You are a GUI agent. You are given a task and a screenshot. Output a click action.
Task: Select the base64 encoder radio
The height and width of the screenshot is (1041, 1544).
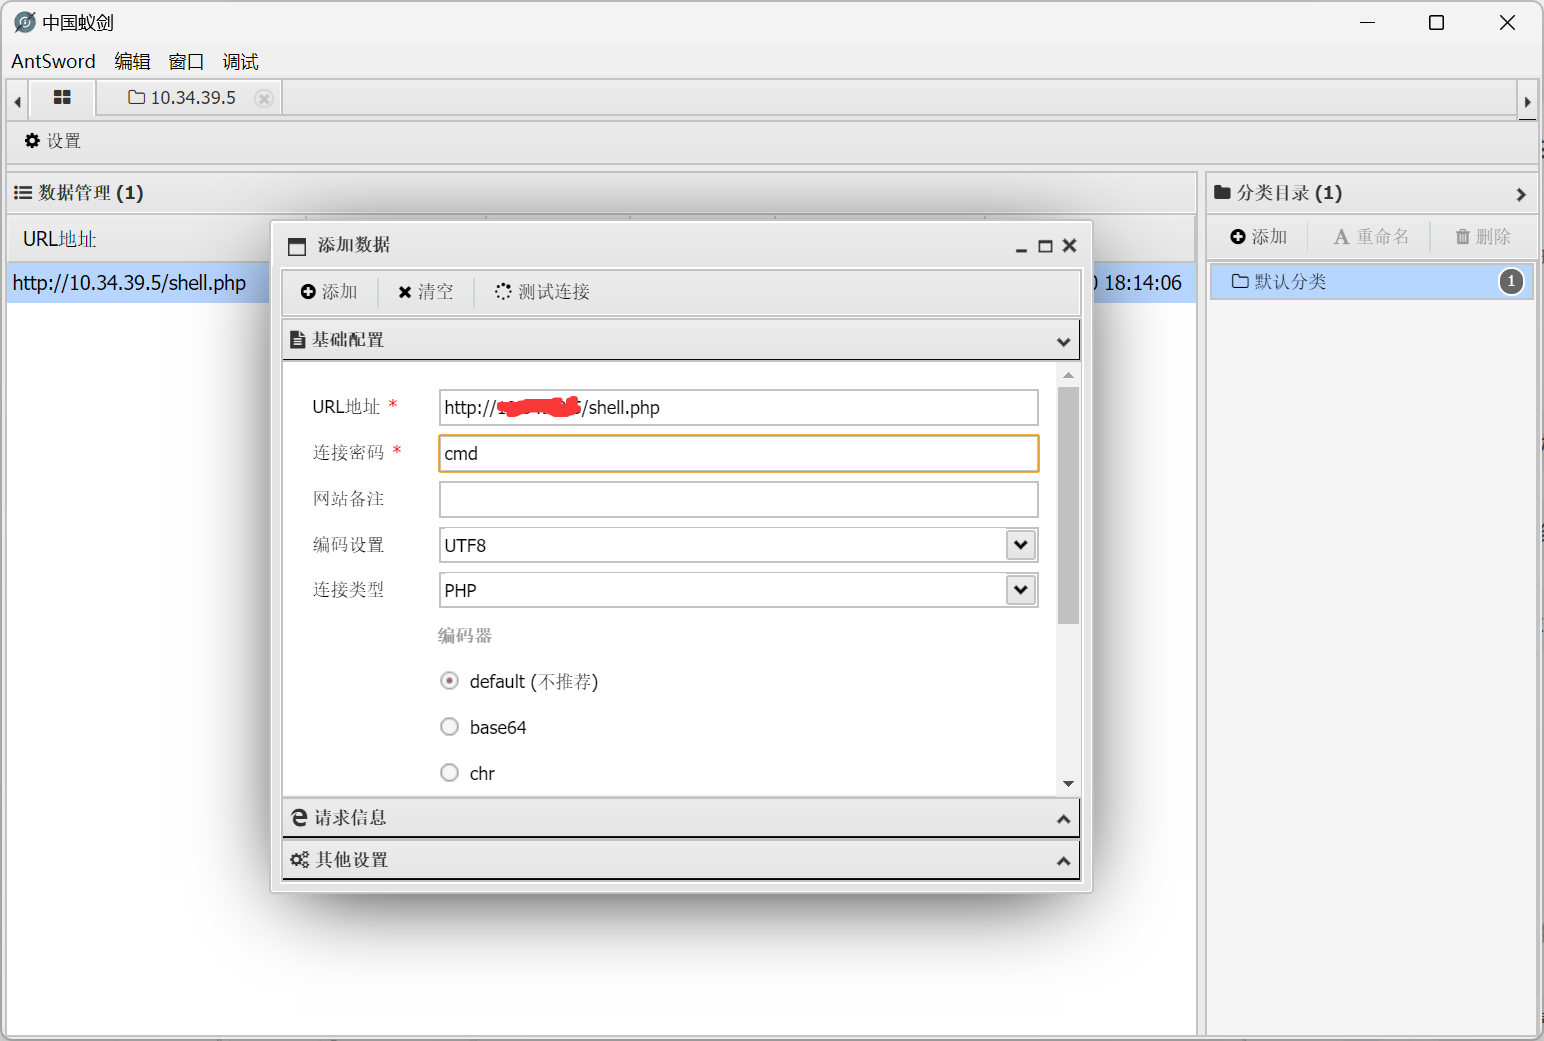tap(450, 727)
